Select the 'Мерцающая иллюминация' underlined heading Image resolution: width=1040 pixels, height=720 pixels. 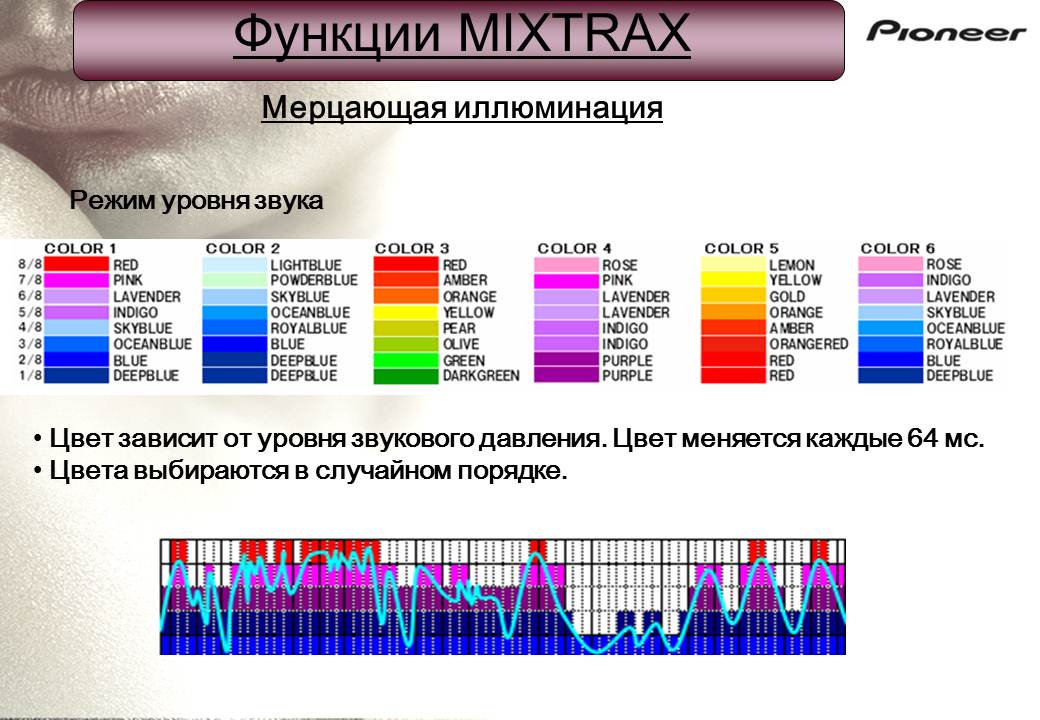pos(462,107)
